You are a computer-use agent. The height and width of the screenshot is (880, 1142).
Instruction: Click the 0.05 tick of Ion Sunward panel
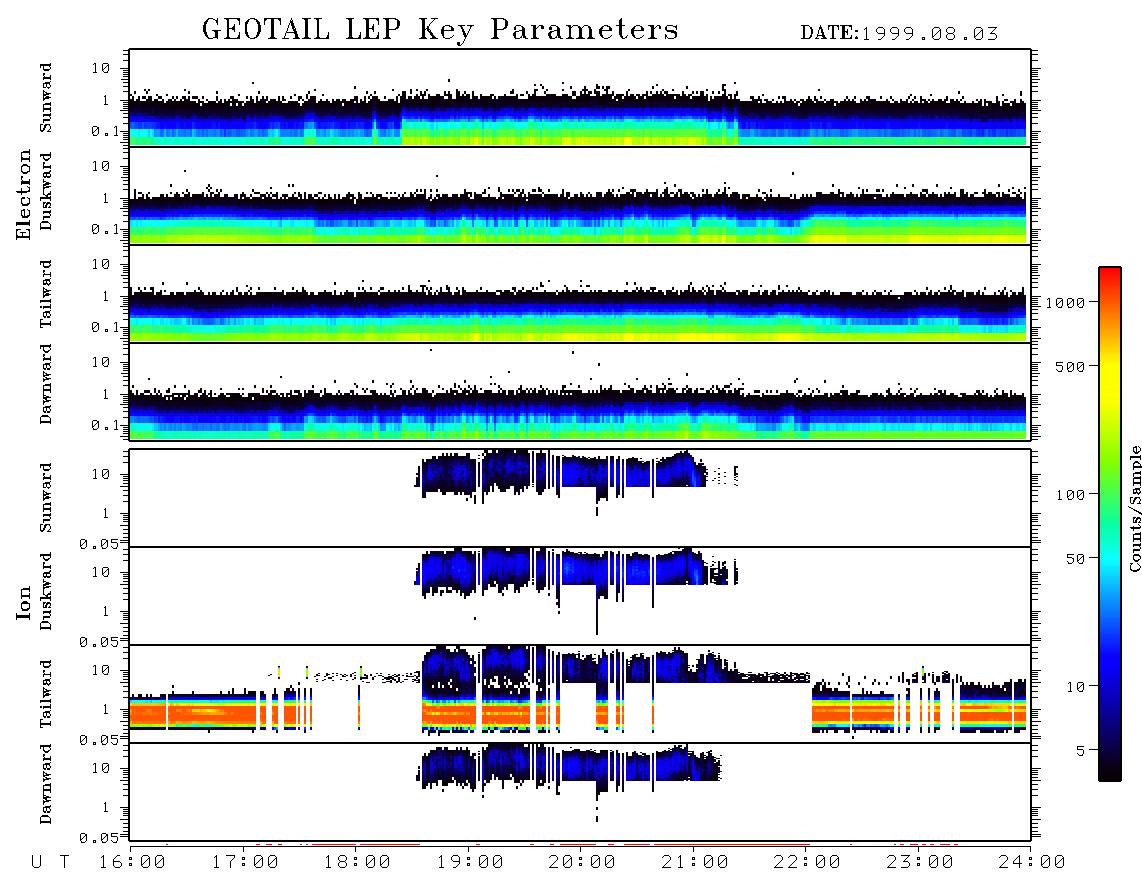(x=99, y=543)
